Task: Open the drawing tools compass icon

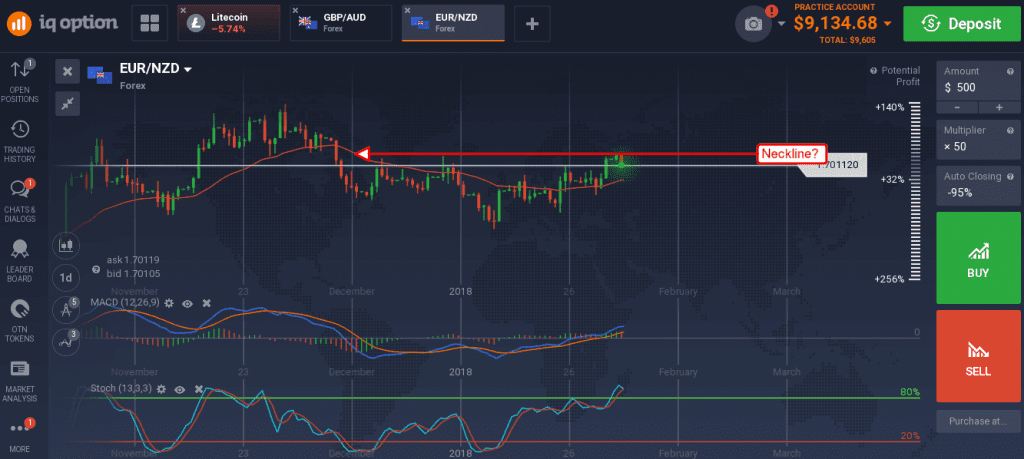Action: point(66,308)
